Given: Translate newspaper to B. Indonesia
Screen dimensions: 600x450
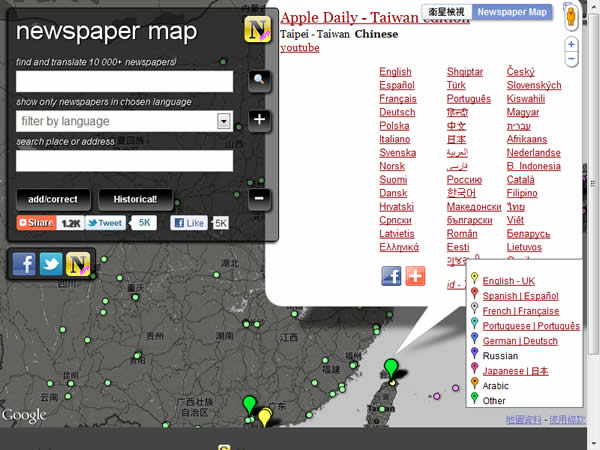Looking at the screenshot, I should [533, 166].
